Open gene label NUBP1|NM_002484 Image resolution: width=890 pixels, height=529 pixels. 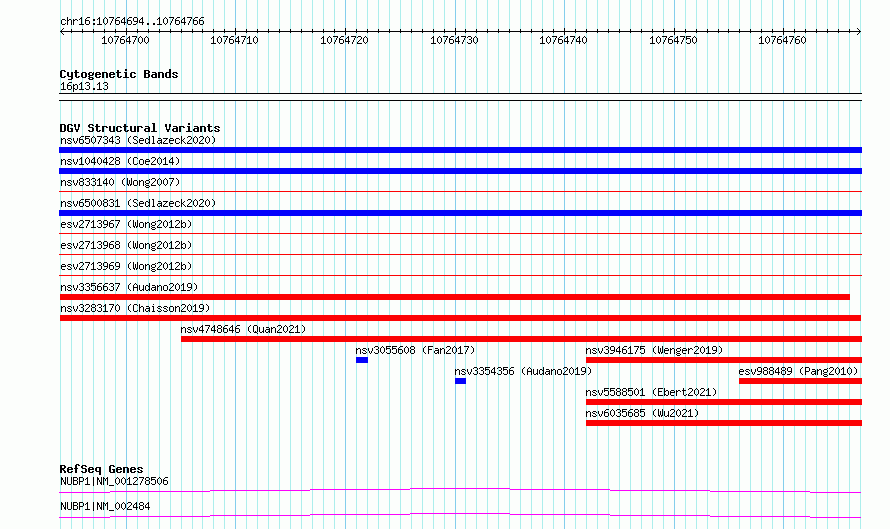coord(105,506)
